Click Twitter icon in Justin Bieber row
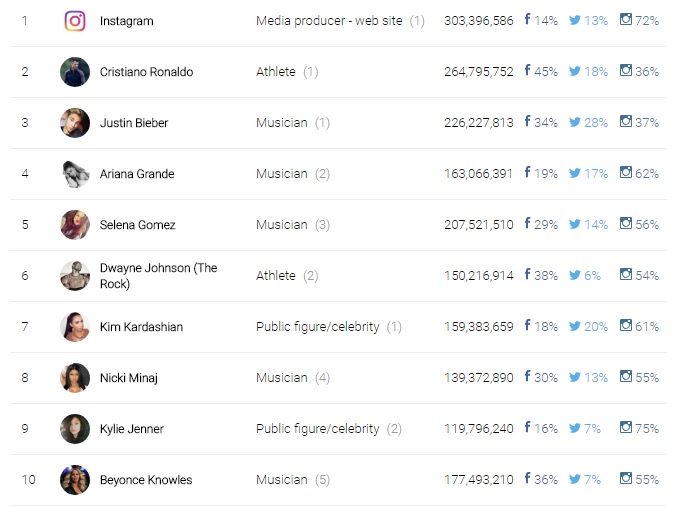The width and height of the screenshot is (683, 507). coord(575,122)
